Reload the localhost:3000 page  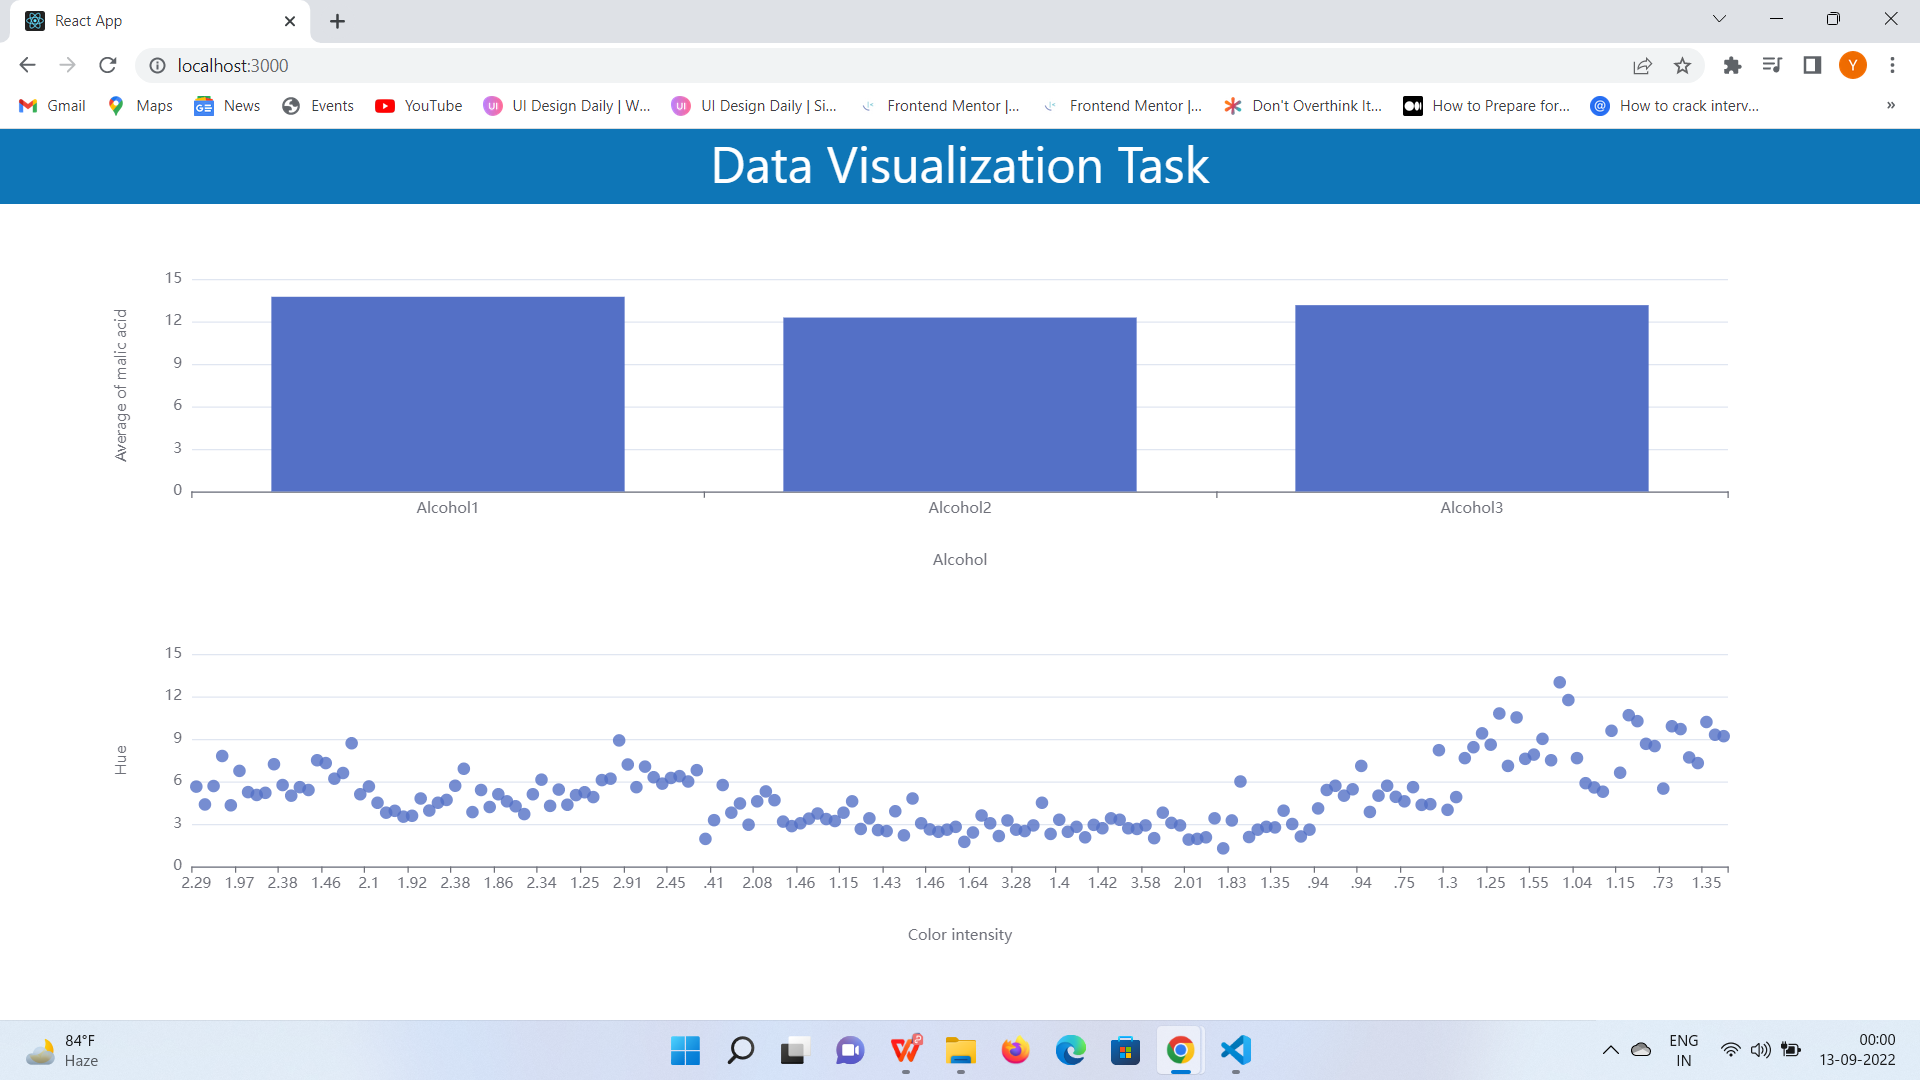108,65
